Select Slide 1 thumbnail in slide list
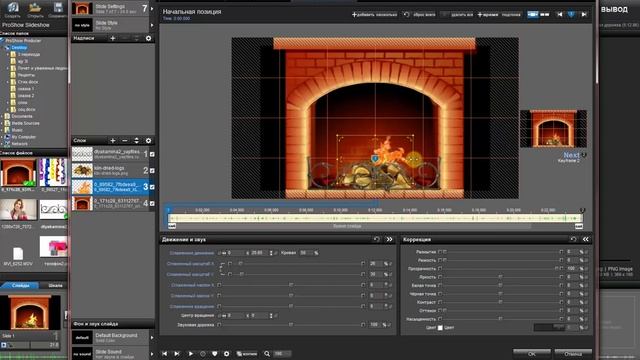The image size is (640, 360). 30,312
